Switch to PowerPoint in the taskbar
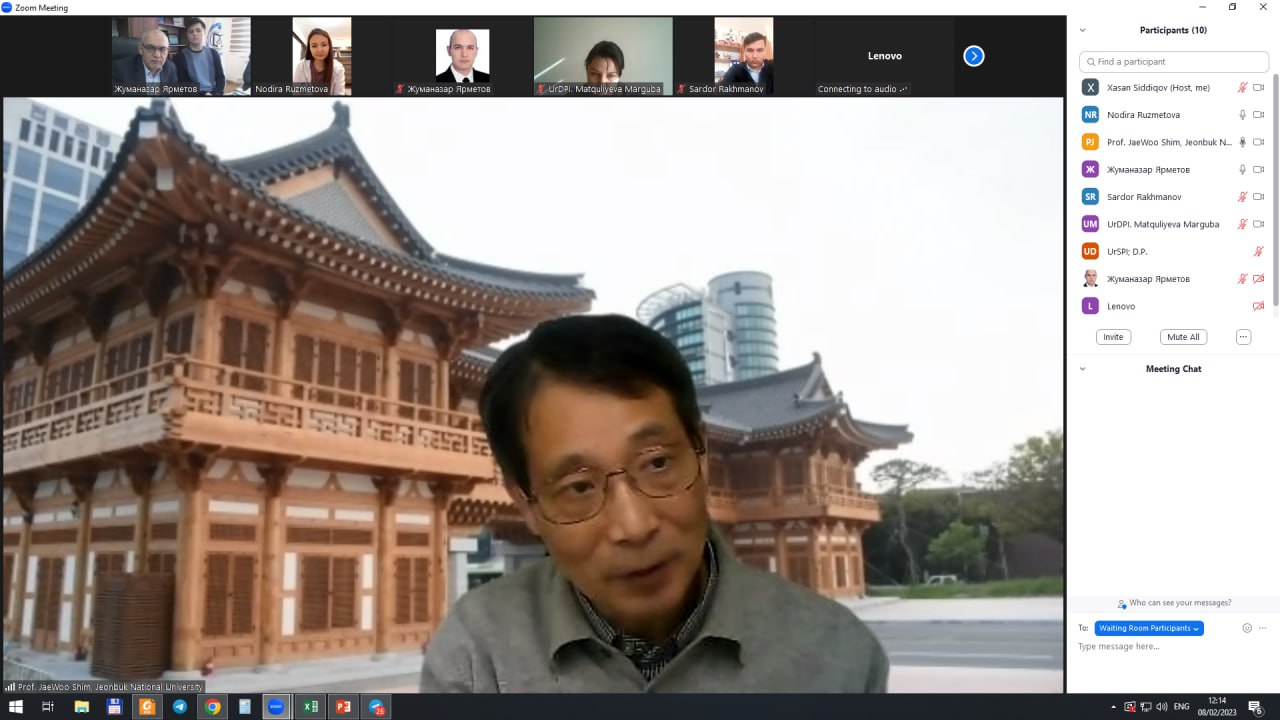1280x720 pixels. 343,707
